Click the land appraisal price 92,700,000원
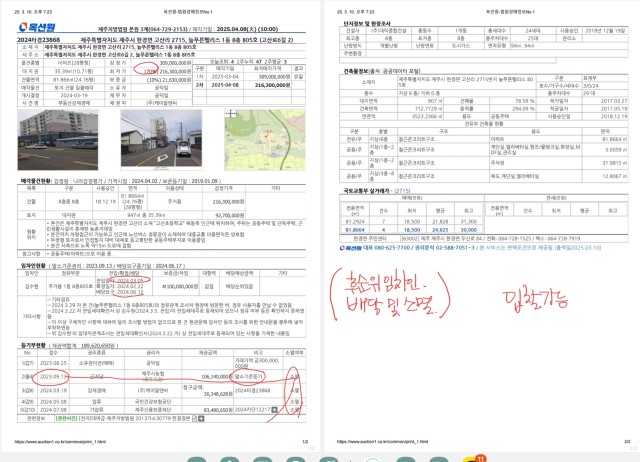Image resolution: width=640 pixels, height=462 pixels. 229,215
